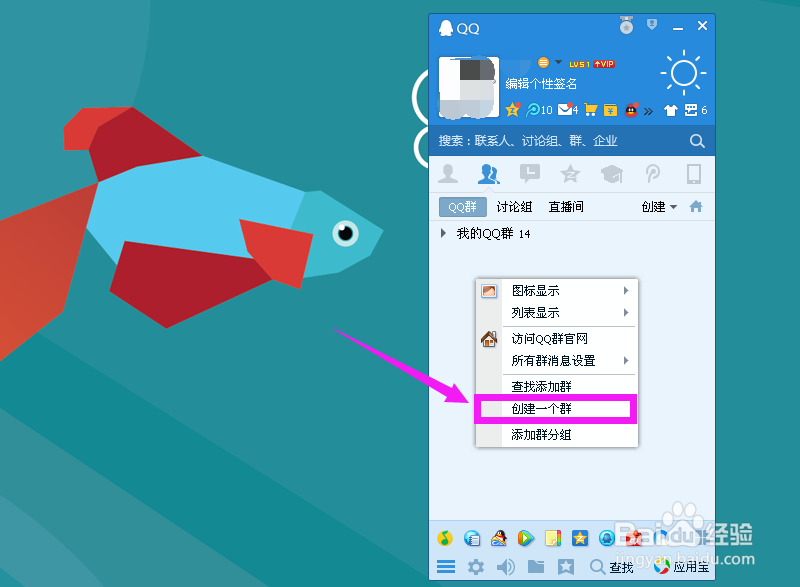The height and width of the screenshot is (587, 800).
Task: Open system settings gear icon
Action: 476,567
